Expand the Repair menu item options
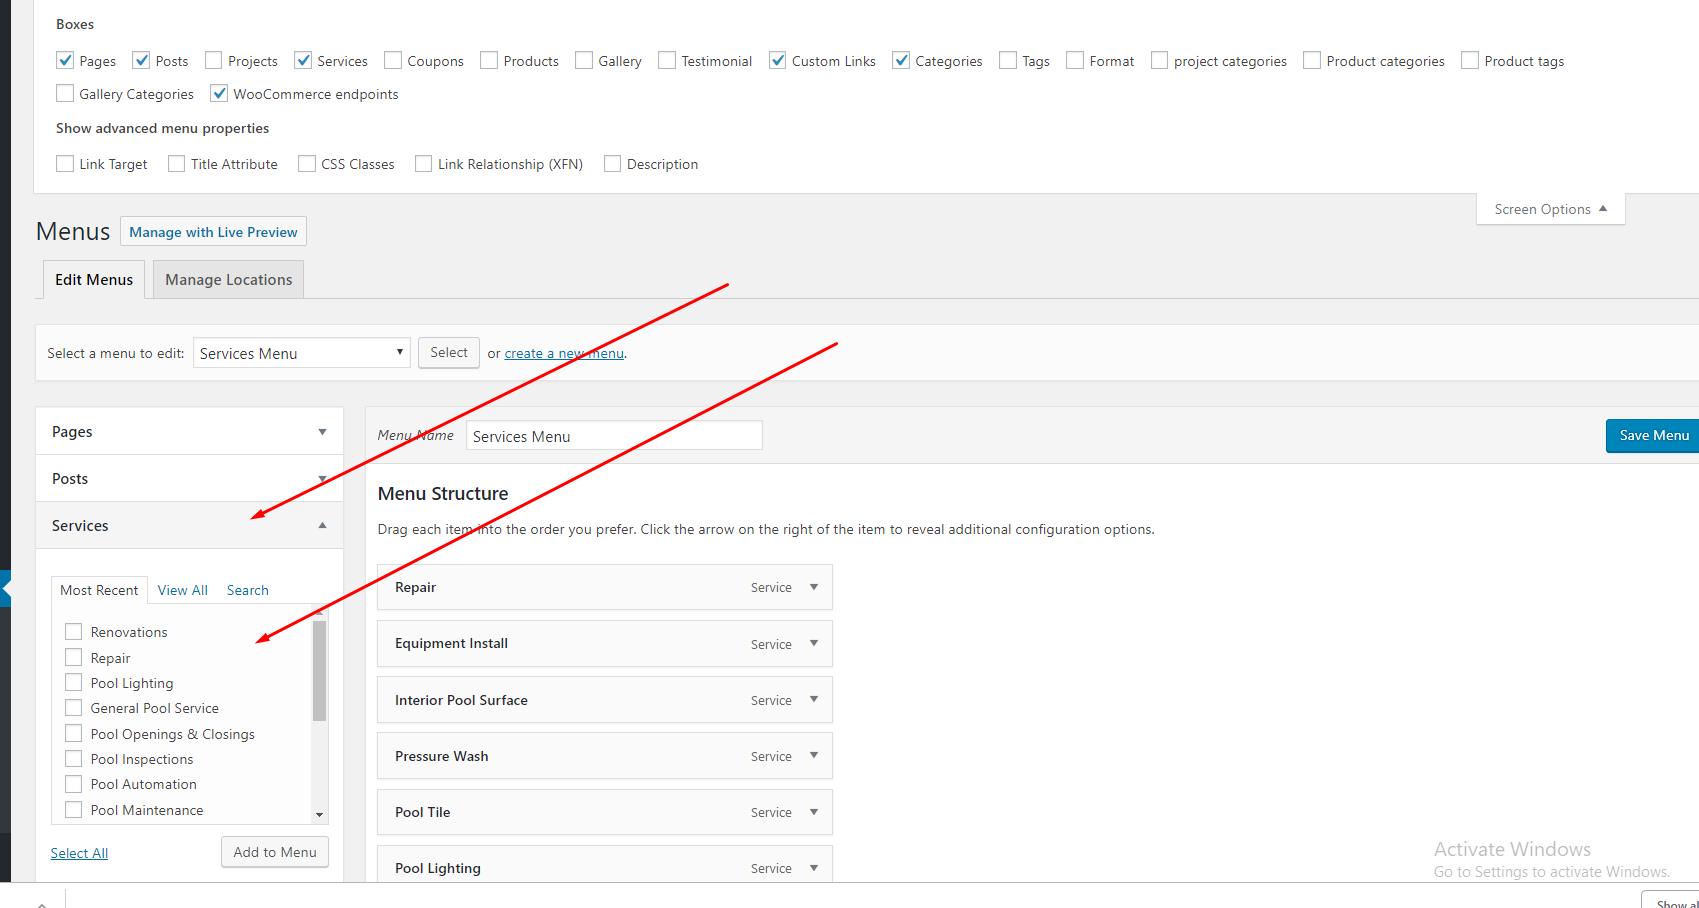Screen dimensions: 1699x908 click(x=813, y=587)
